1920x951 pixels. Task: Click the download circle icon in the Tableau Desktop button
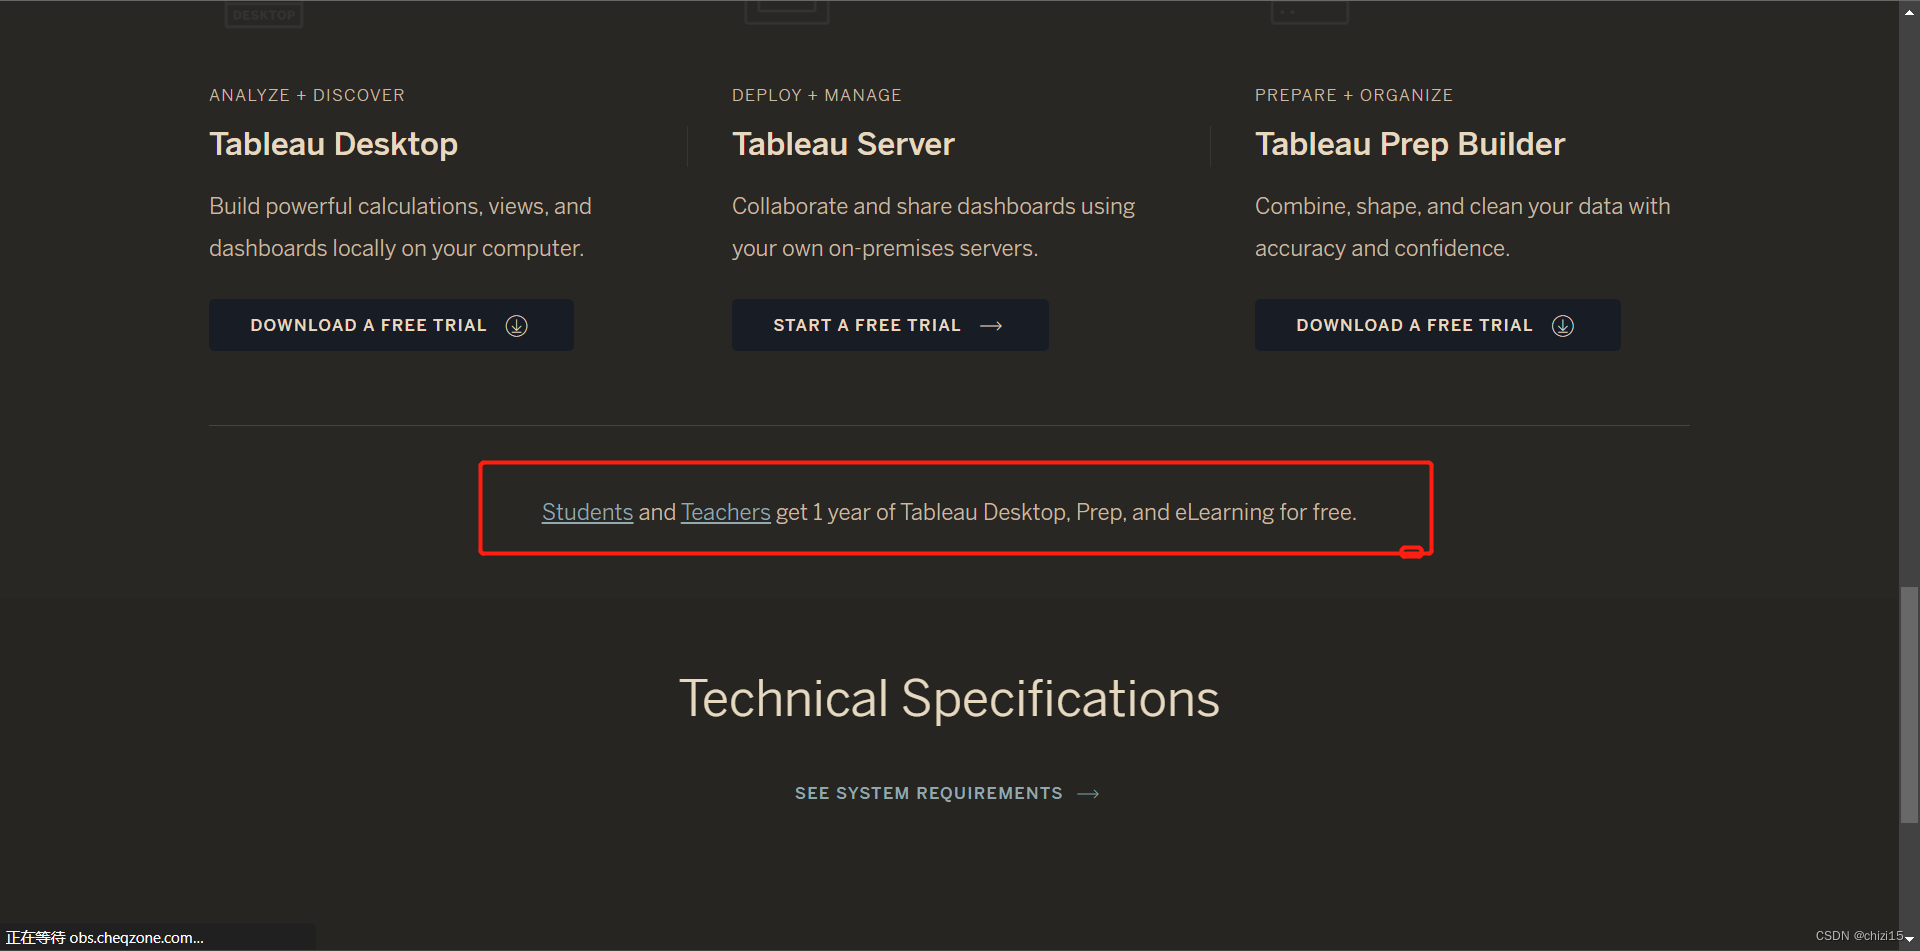coord(516,326)
